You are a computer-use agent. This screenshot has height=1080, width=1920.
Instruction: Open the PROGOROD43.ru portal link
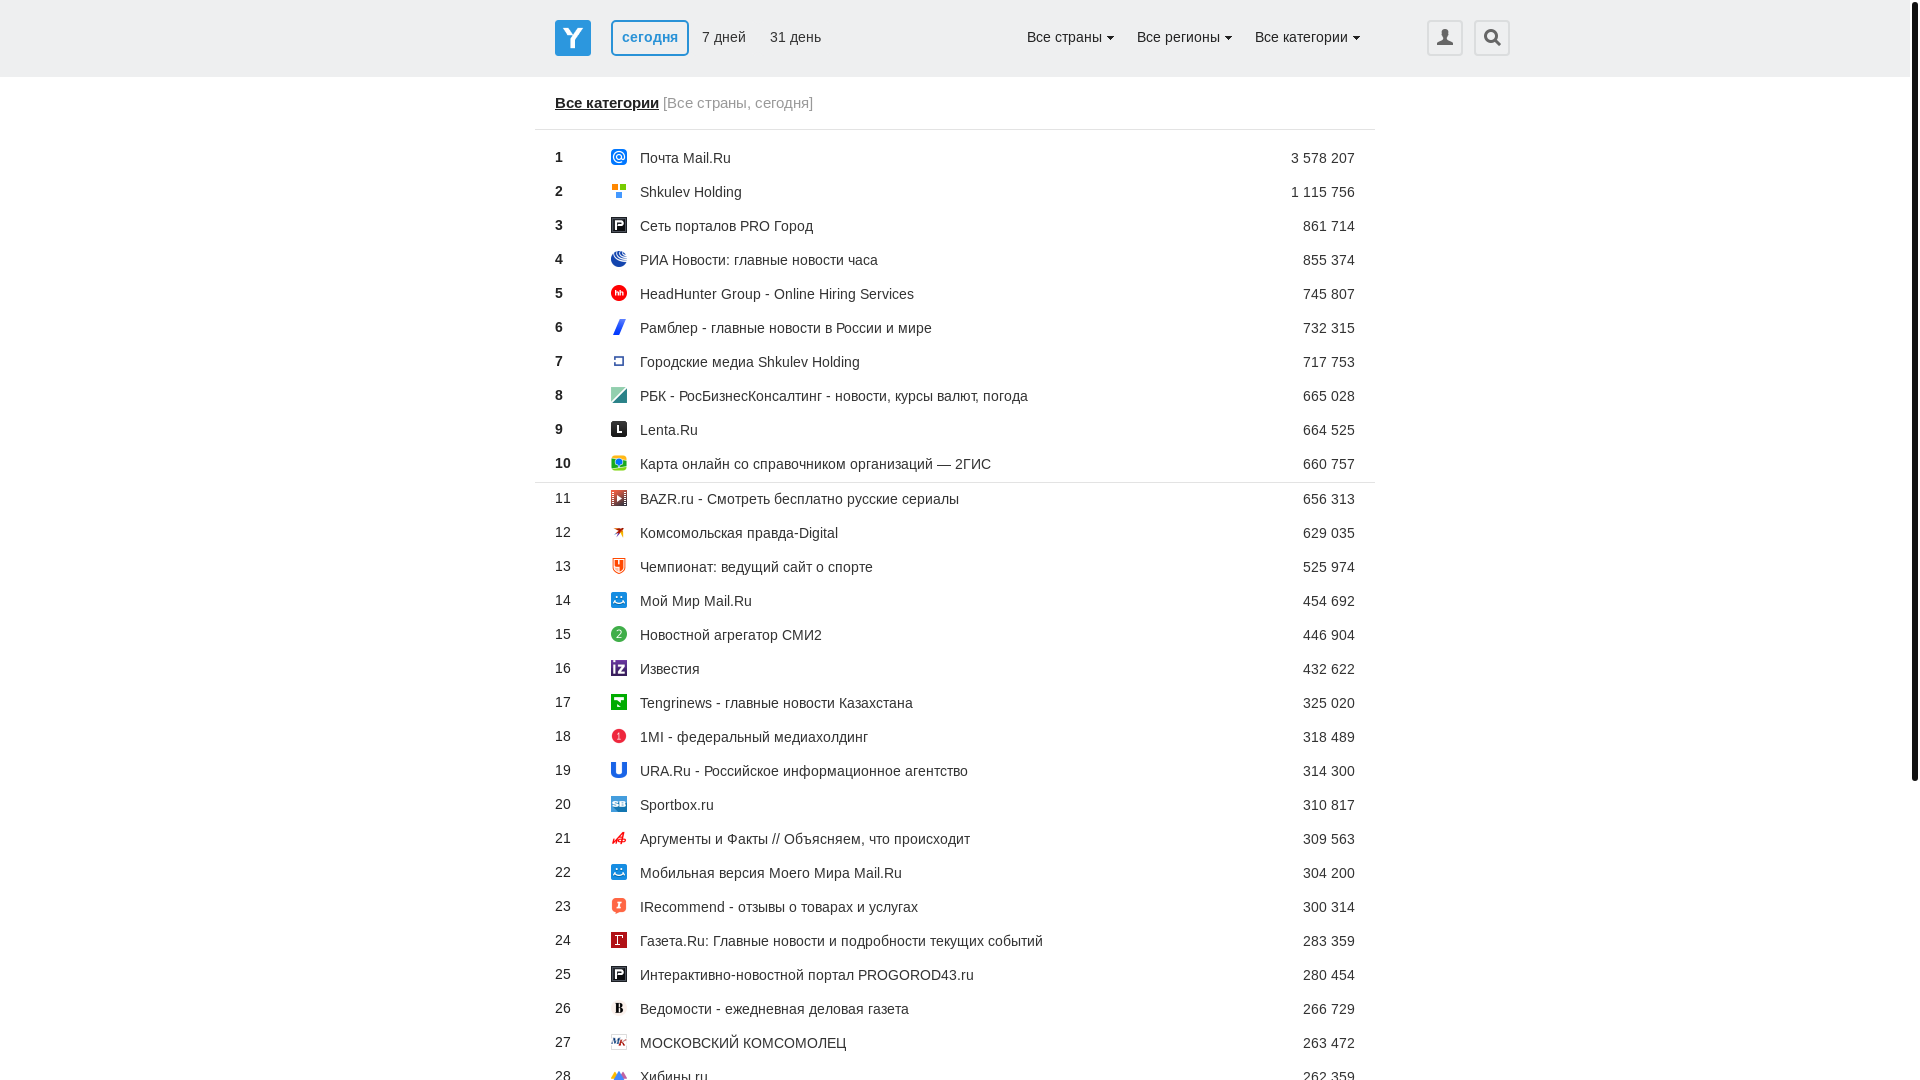pos(807,975)
